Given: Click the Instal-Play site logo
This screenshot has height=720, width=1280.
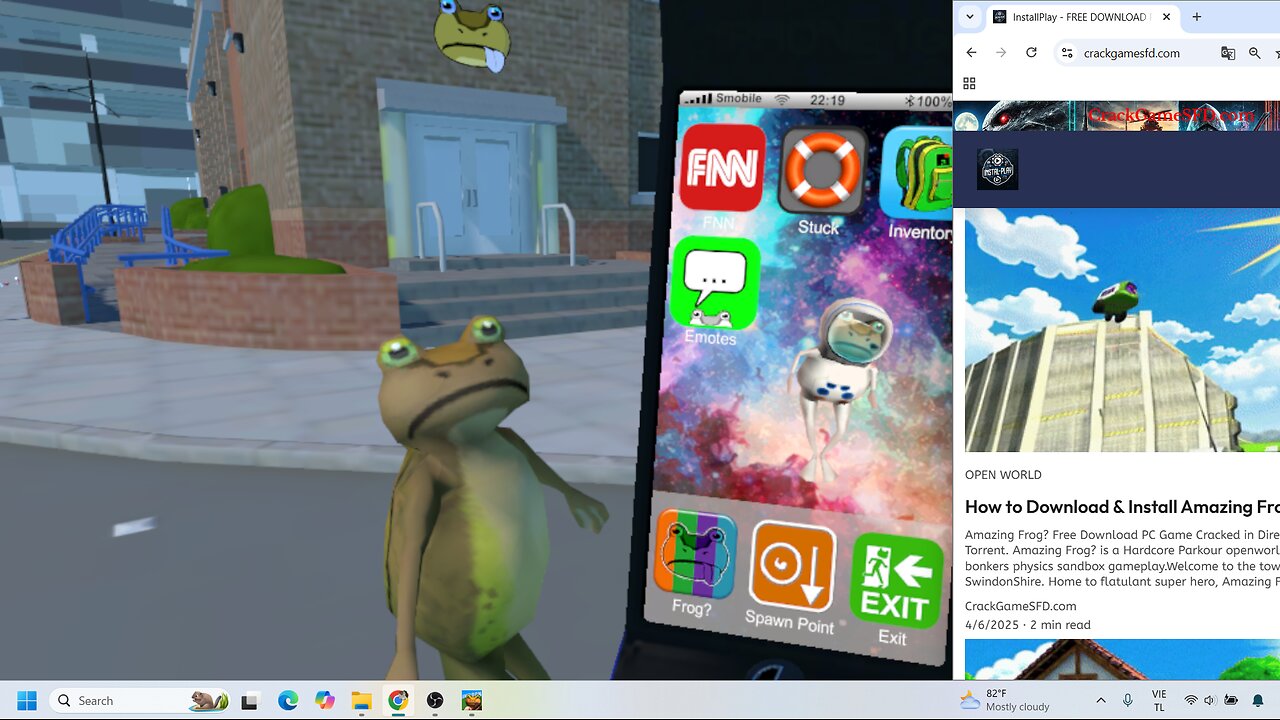Looking at the screenshot, I should pos(997,169).
